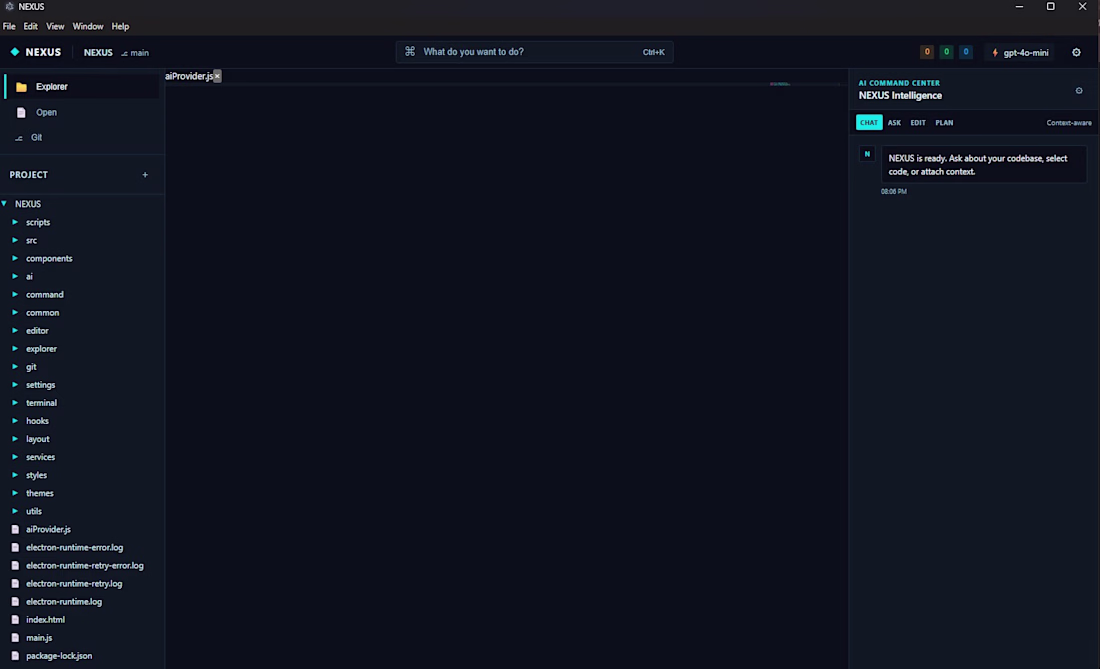Collapse the NEXUS root folder

tap(4, 204)
